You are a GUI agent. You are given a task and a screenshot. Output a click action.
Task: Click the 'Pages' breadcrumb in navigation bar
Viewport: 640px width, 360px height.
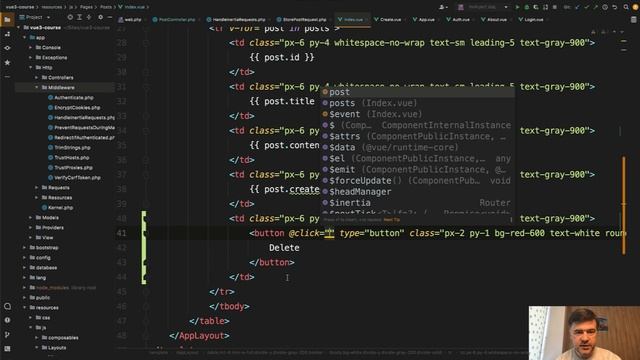(86, 7)
